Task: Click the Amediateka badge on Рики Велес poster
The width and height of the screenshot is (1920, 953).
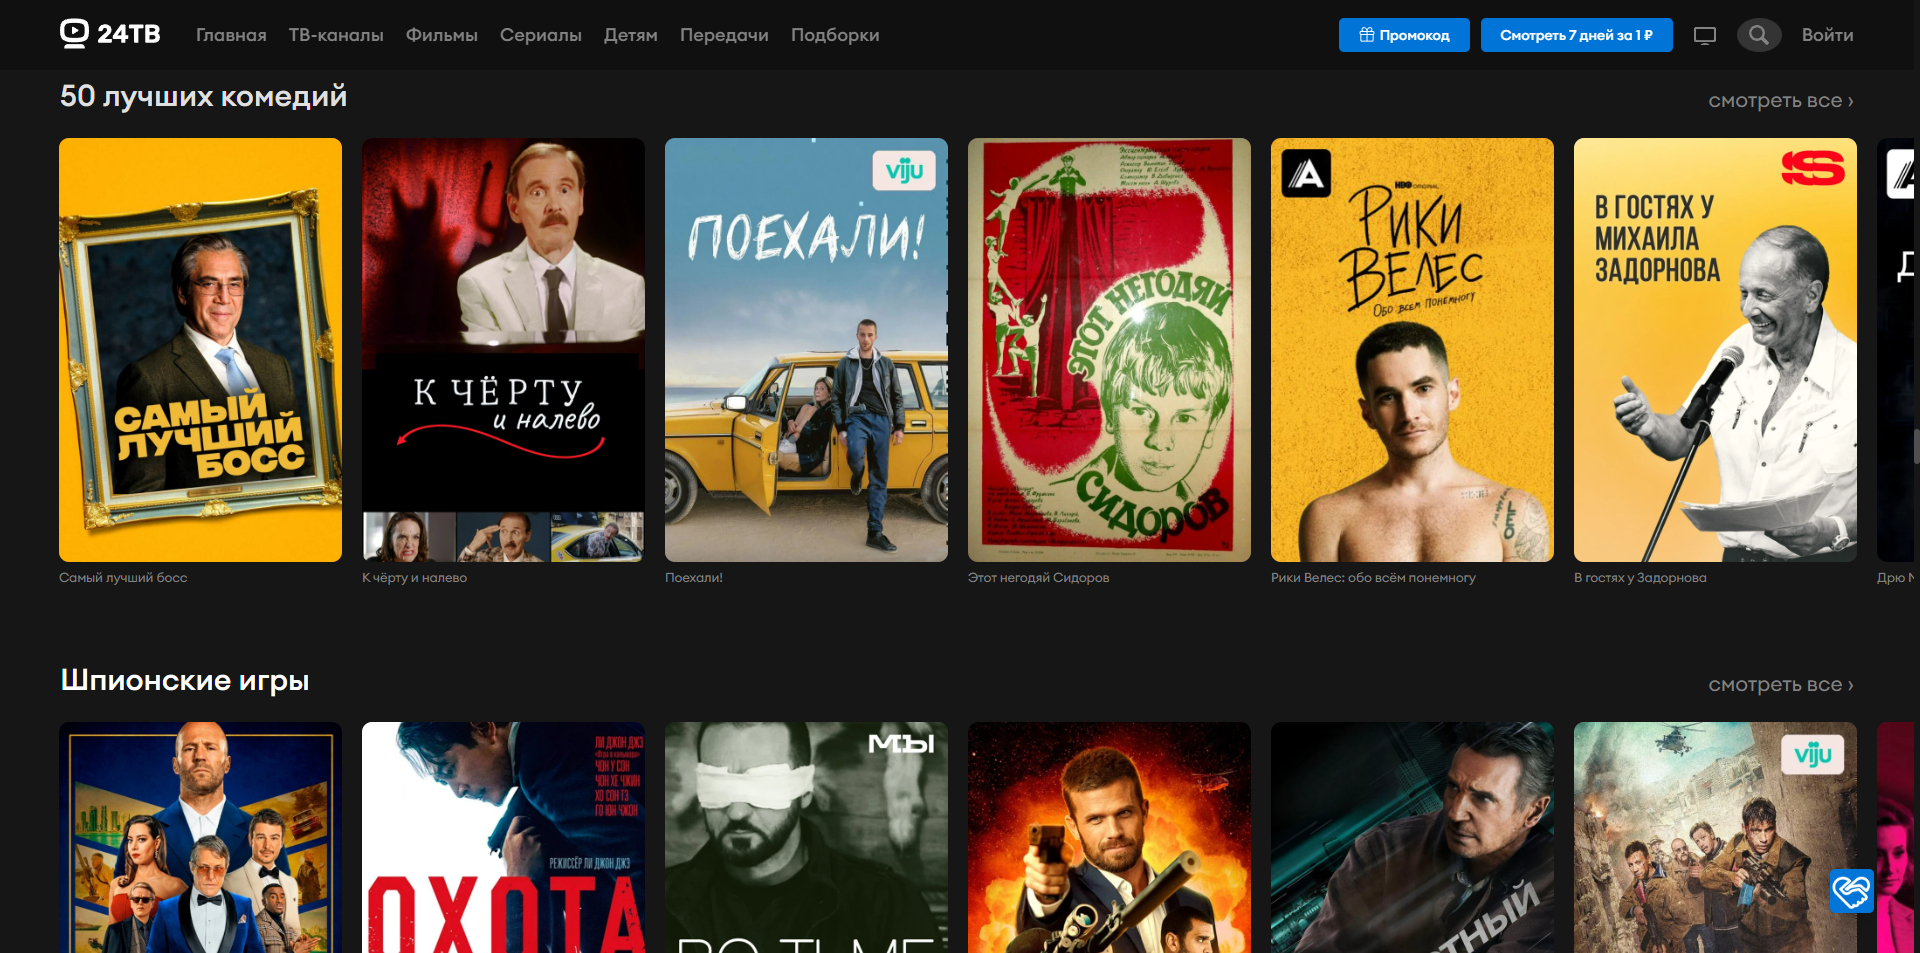Action: coord(1308,174)
